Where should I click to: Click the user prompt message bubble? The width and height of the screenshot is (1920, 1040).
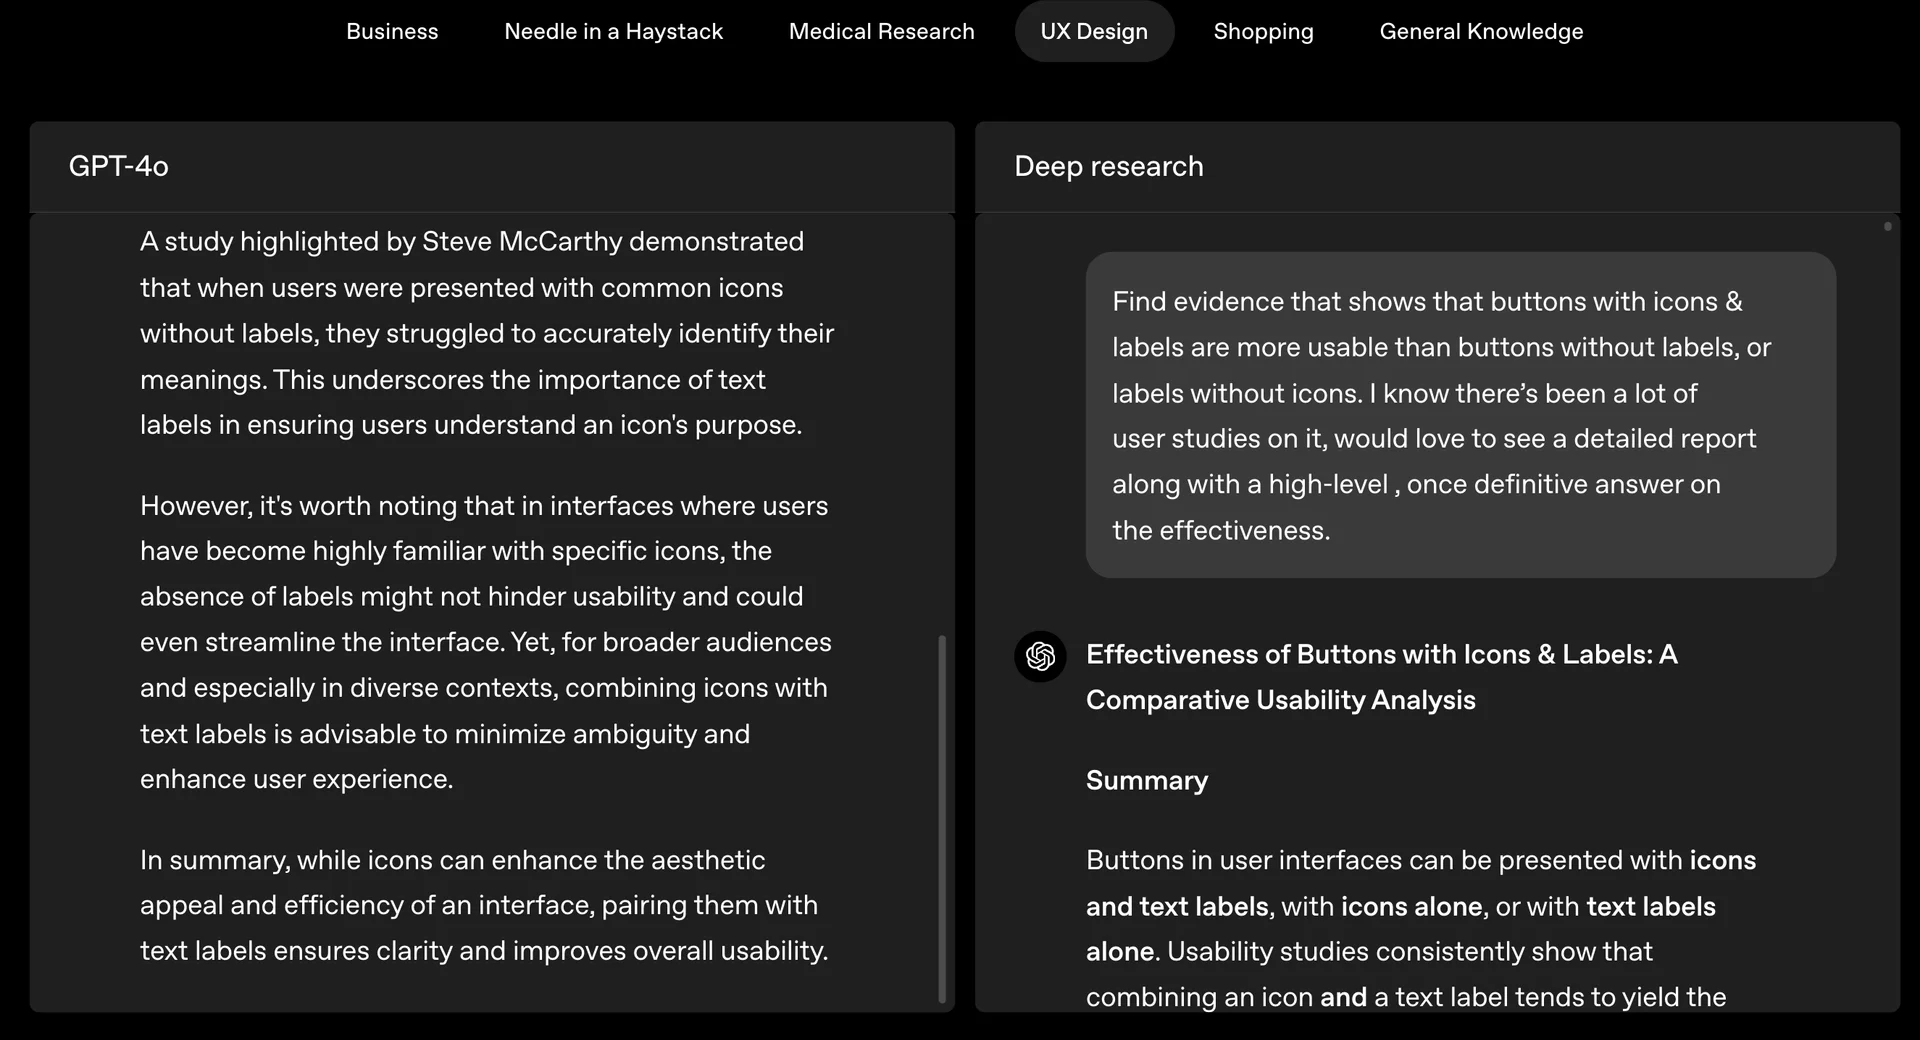tap(1460, 415)
